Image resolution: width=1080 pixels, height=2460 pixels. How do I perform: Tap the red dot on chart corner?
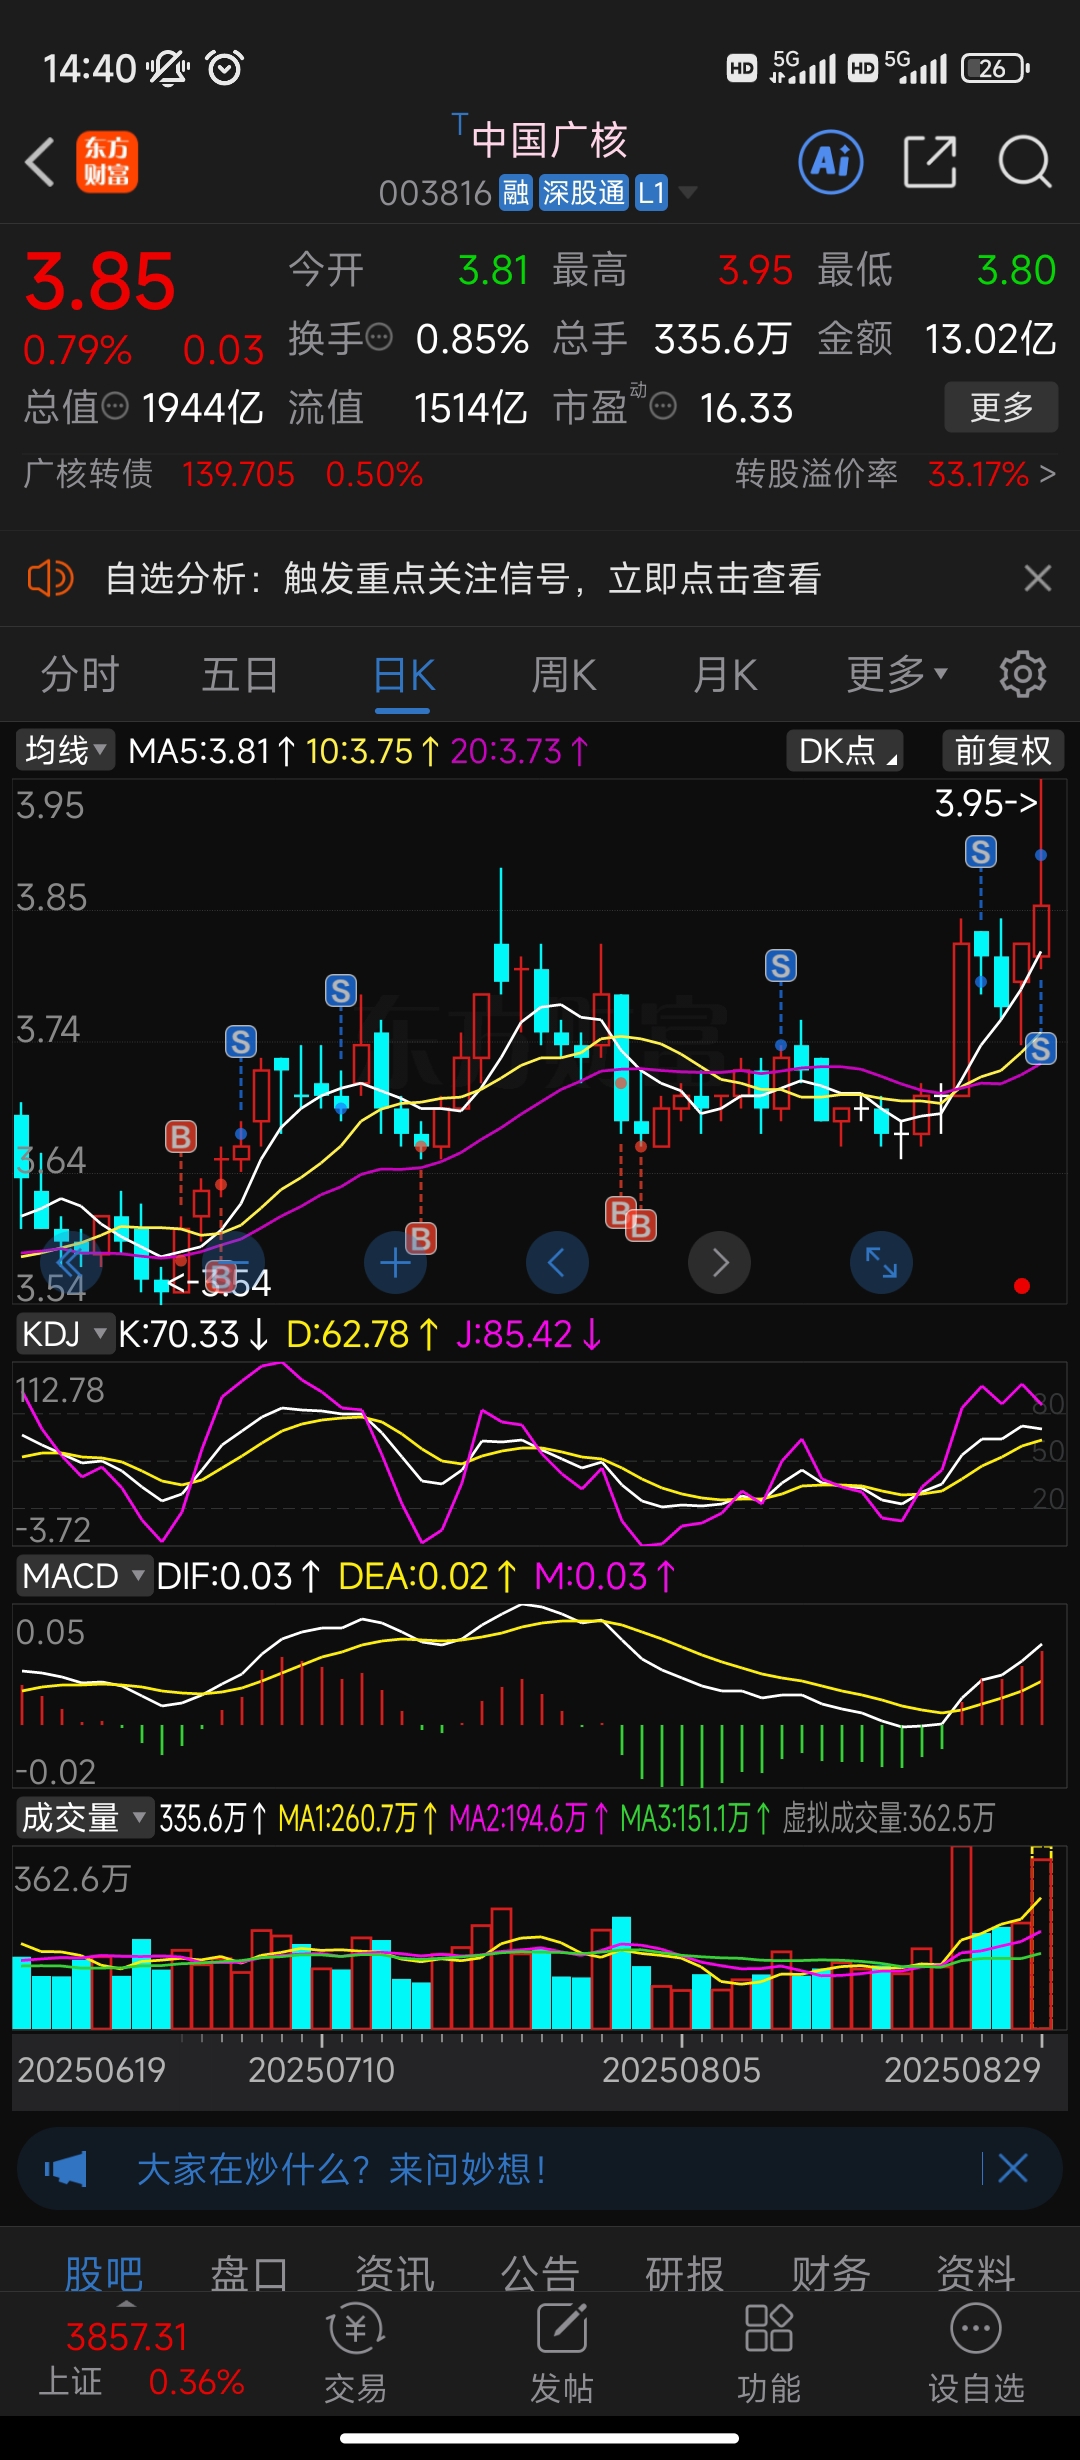(x=1022, y=1286)
